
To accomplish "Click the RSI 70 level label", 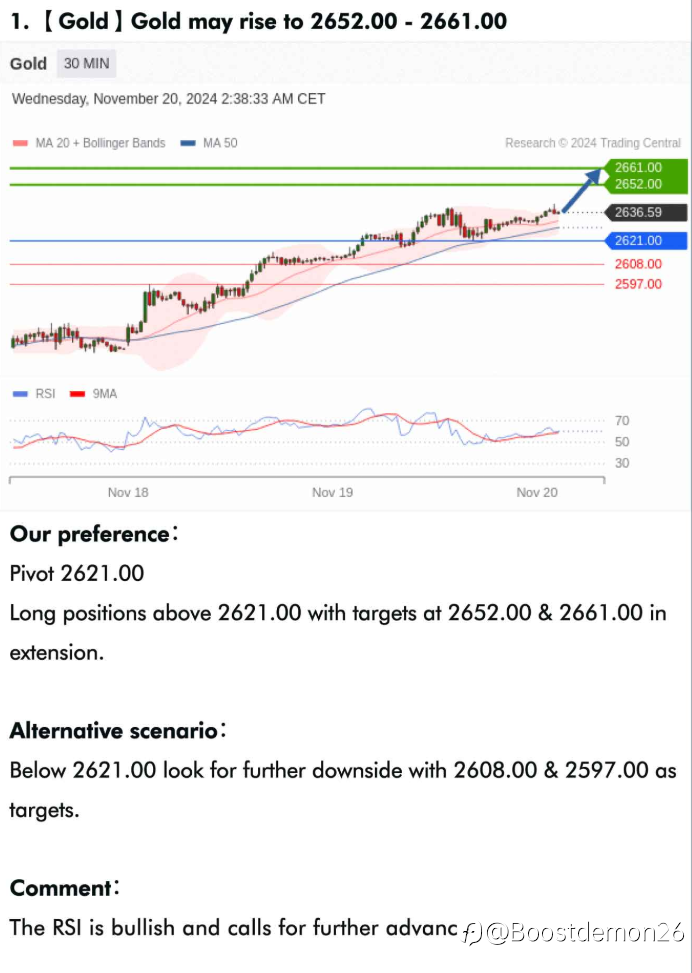I will (622, 421).
